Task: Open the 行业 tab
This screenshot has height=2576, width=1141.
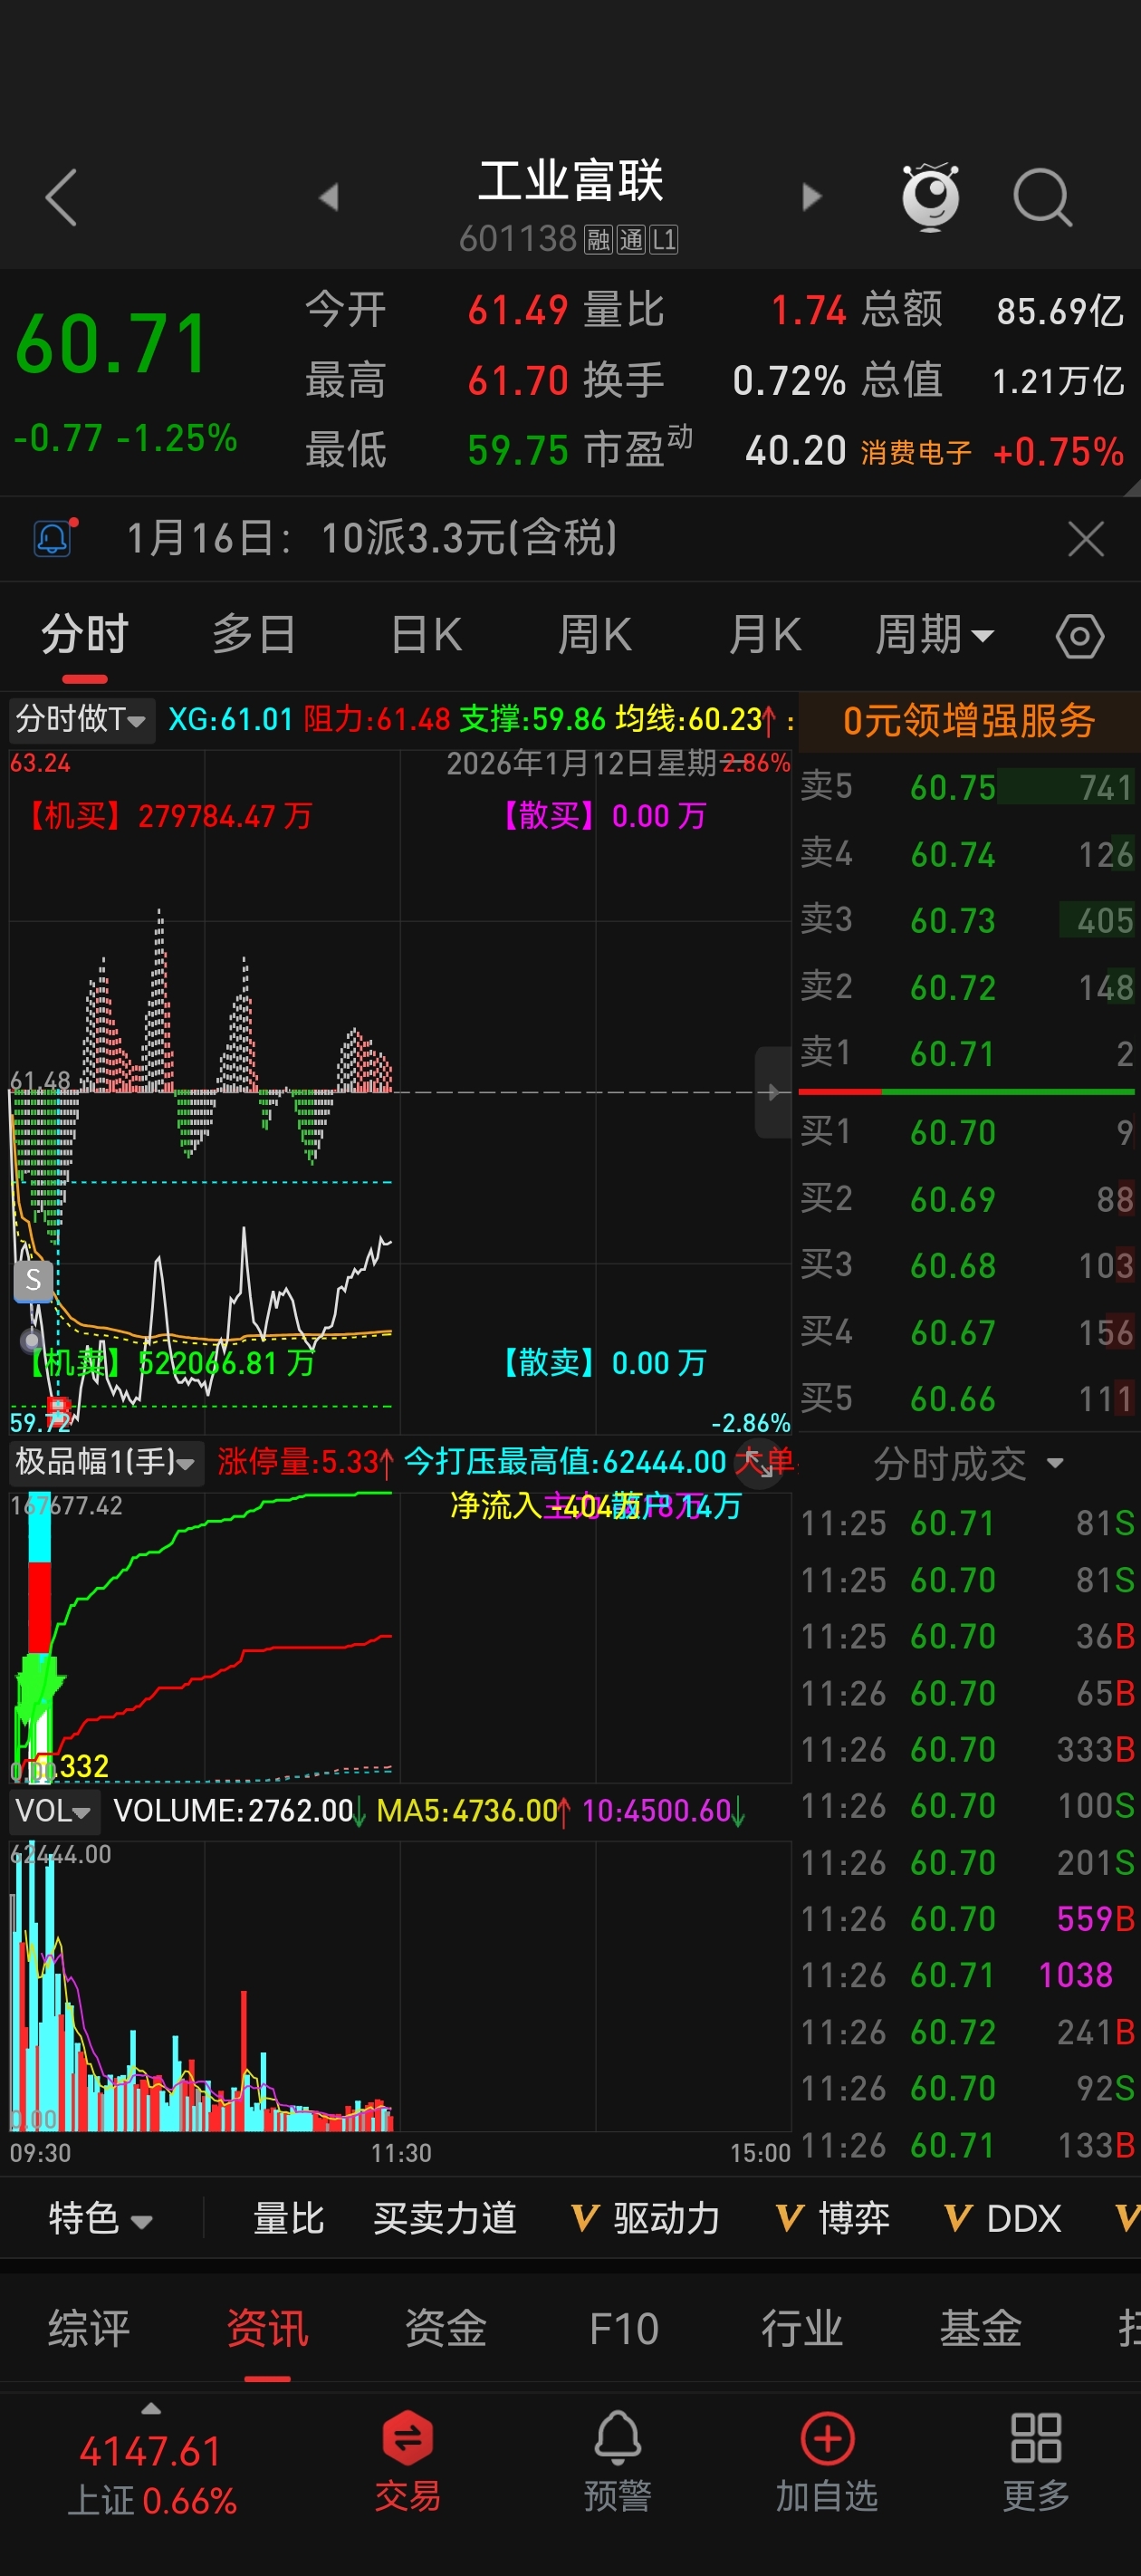Action: pos(802,2328)
